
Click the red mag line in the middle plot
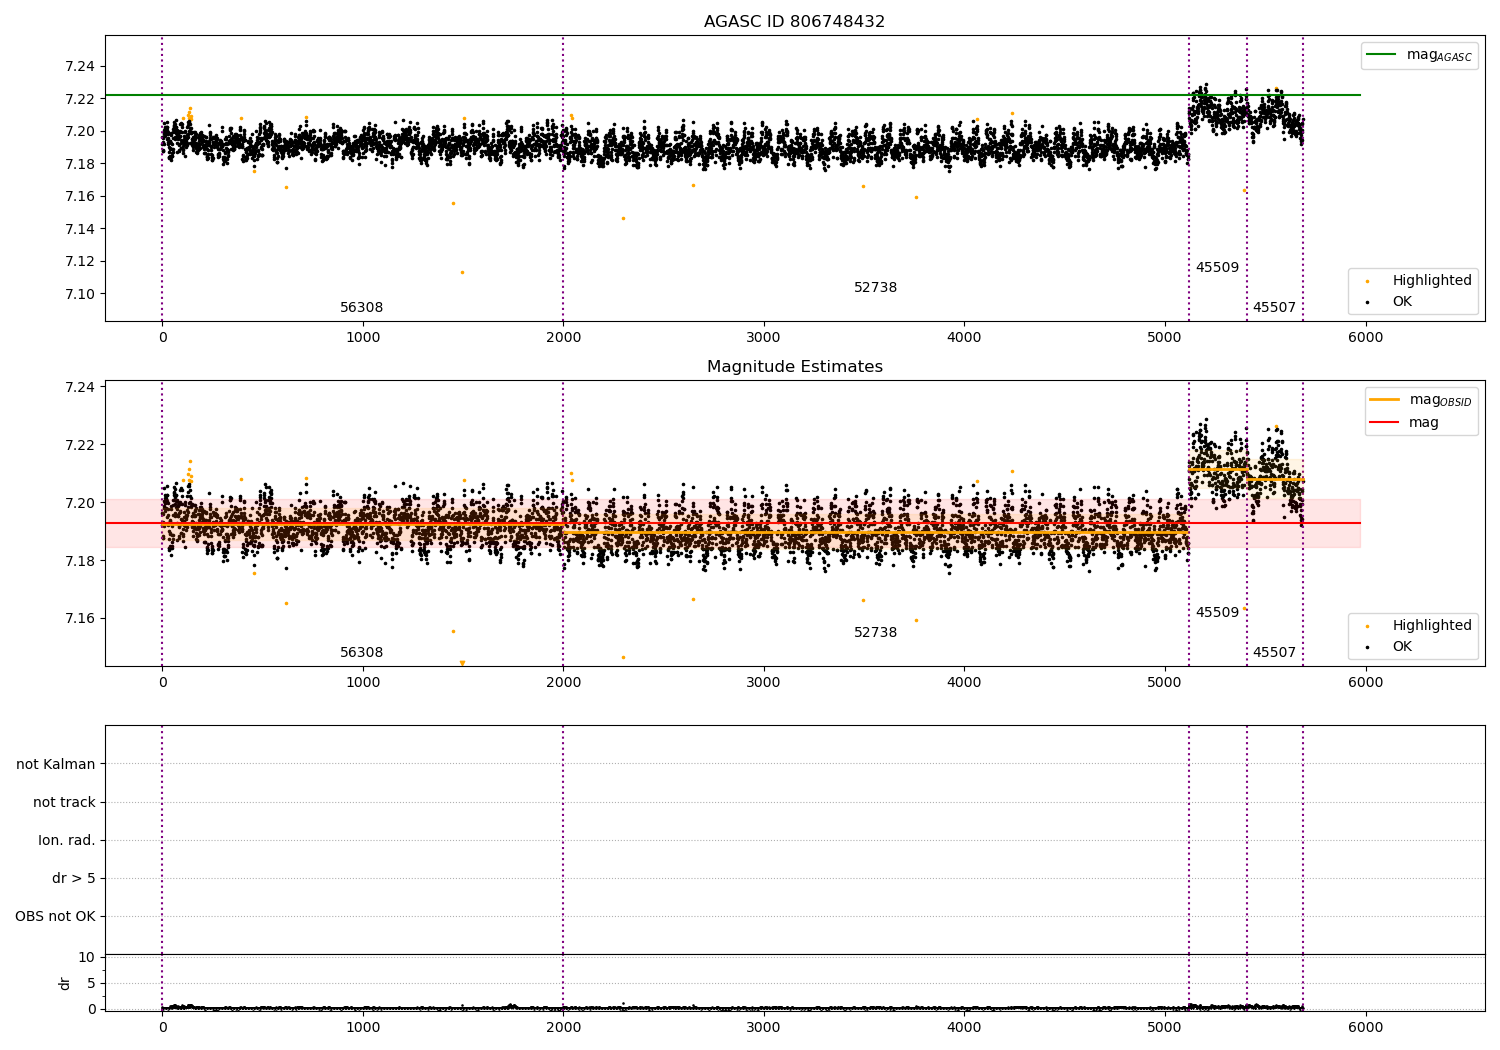click(733, 523)
